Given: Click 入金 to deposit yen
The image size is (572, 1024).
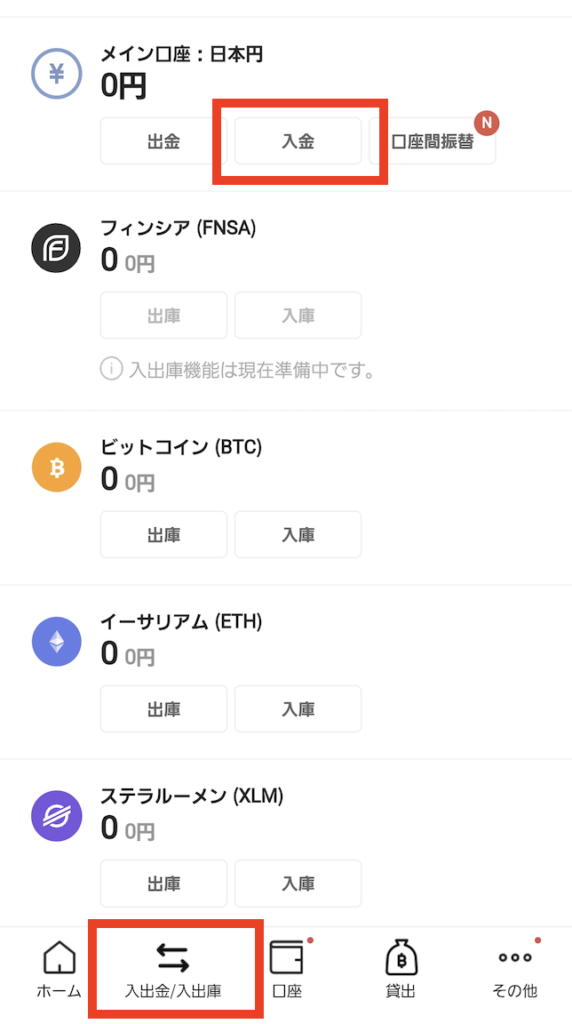Looking at the screenshot, I should coord(298,141).
